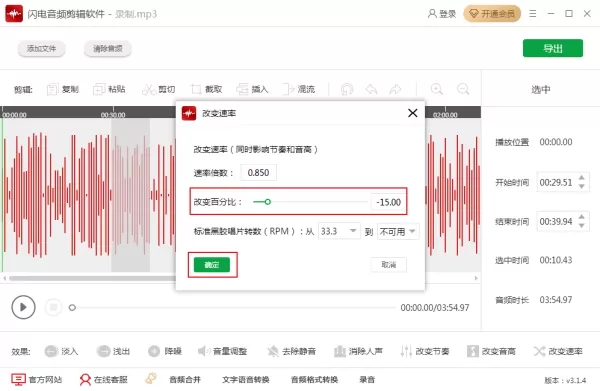Click the Paste (粘贴) tool icon
The image size is (600, 391).
tap(99, 89)
